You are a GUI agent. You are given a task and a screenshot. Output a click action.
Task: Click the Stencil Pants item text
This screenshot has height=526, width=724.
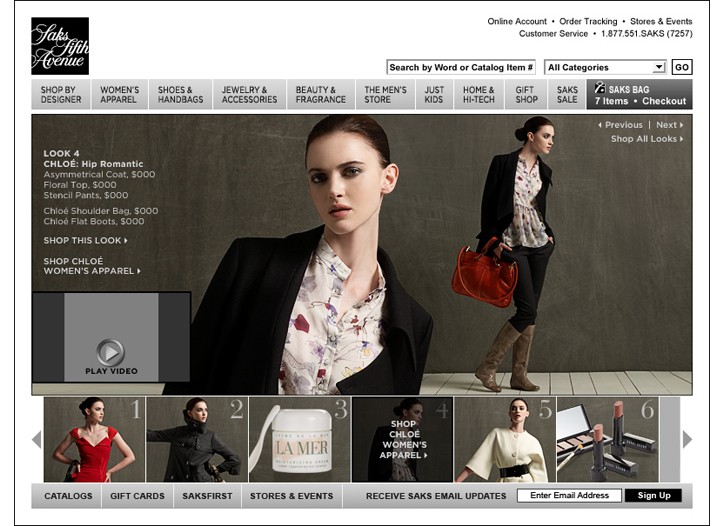pyautogui.click(x=86, y=195)
